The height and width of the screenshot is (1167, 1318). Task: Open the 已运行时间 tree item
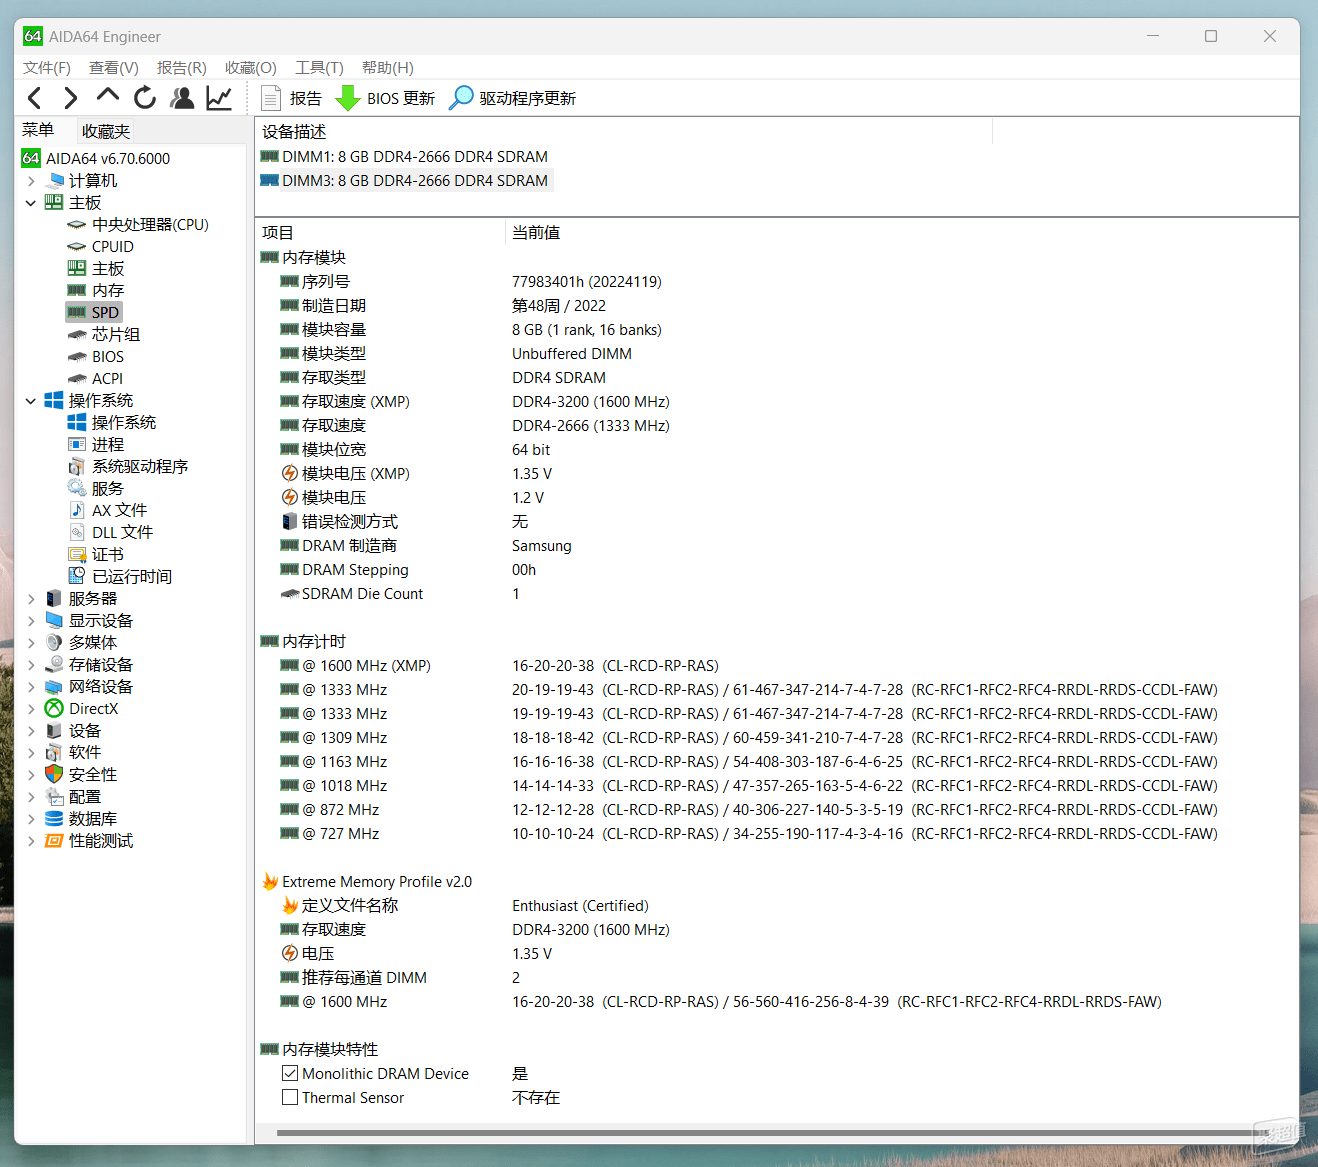(x=120, y=577)
